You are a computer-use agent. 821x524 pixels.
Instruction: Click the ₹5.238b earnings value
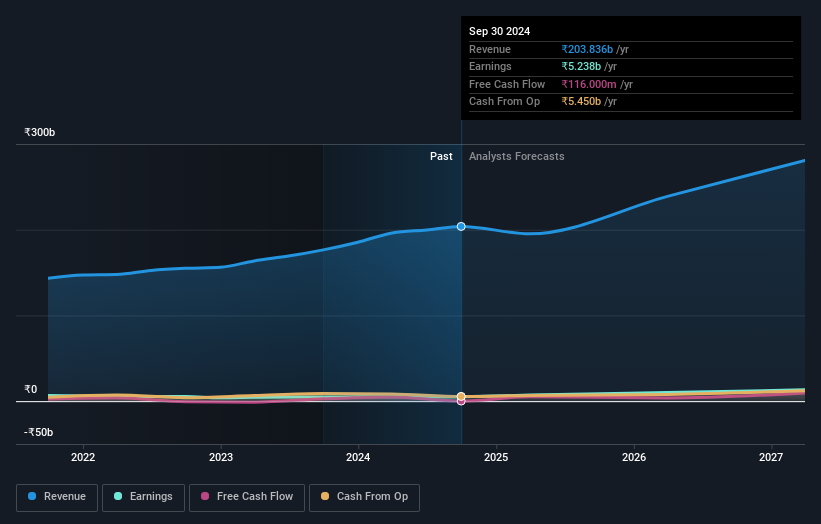click(581, 66)
